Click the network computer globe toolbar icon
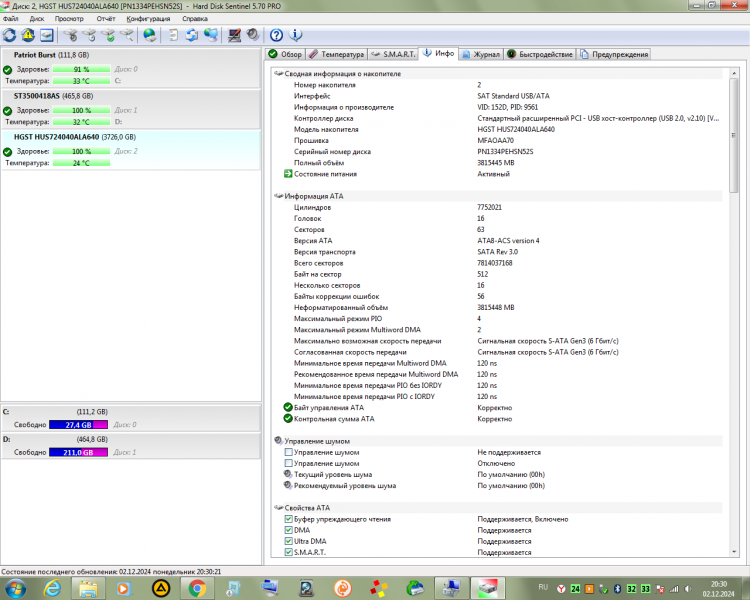 (211, 35)
